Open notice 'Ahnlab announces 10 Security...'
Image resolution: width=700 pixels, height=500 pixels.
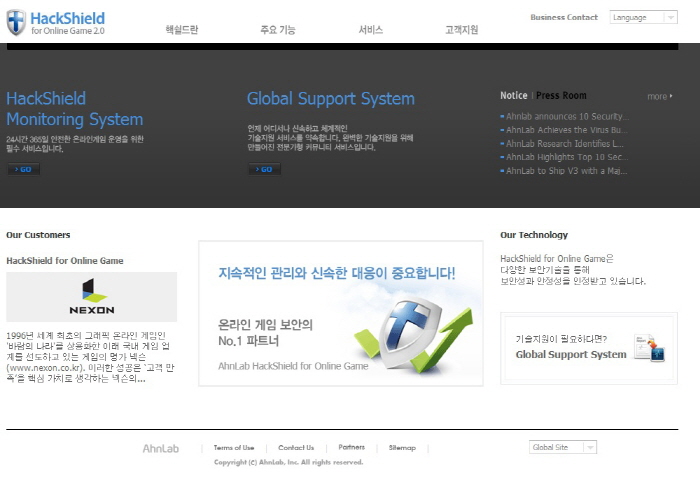567,117
